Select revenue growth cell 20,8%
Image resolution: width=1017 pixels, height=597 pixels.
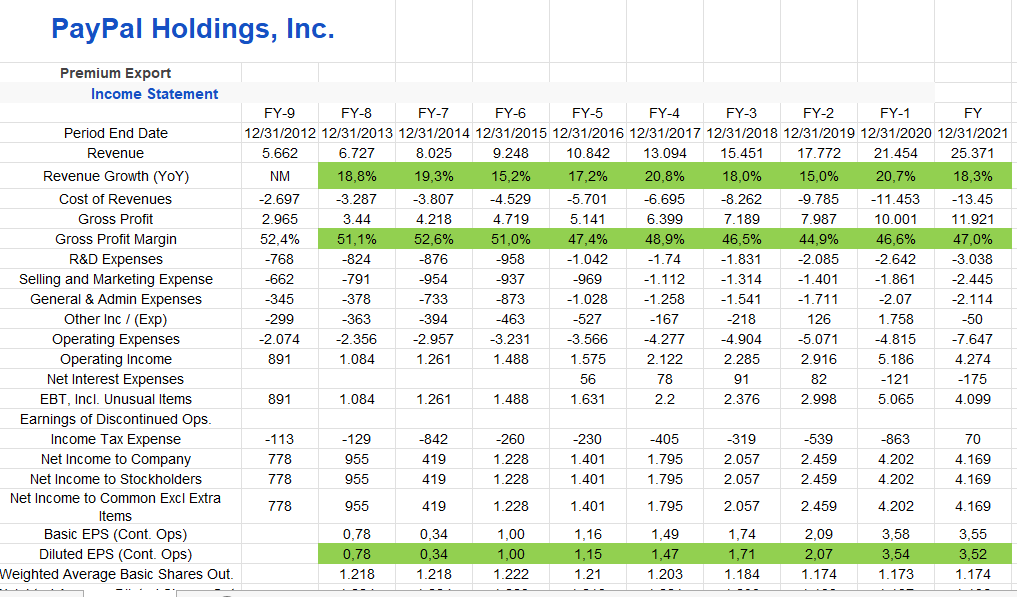point(665,176)
